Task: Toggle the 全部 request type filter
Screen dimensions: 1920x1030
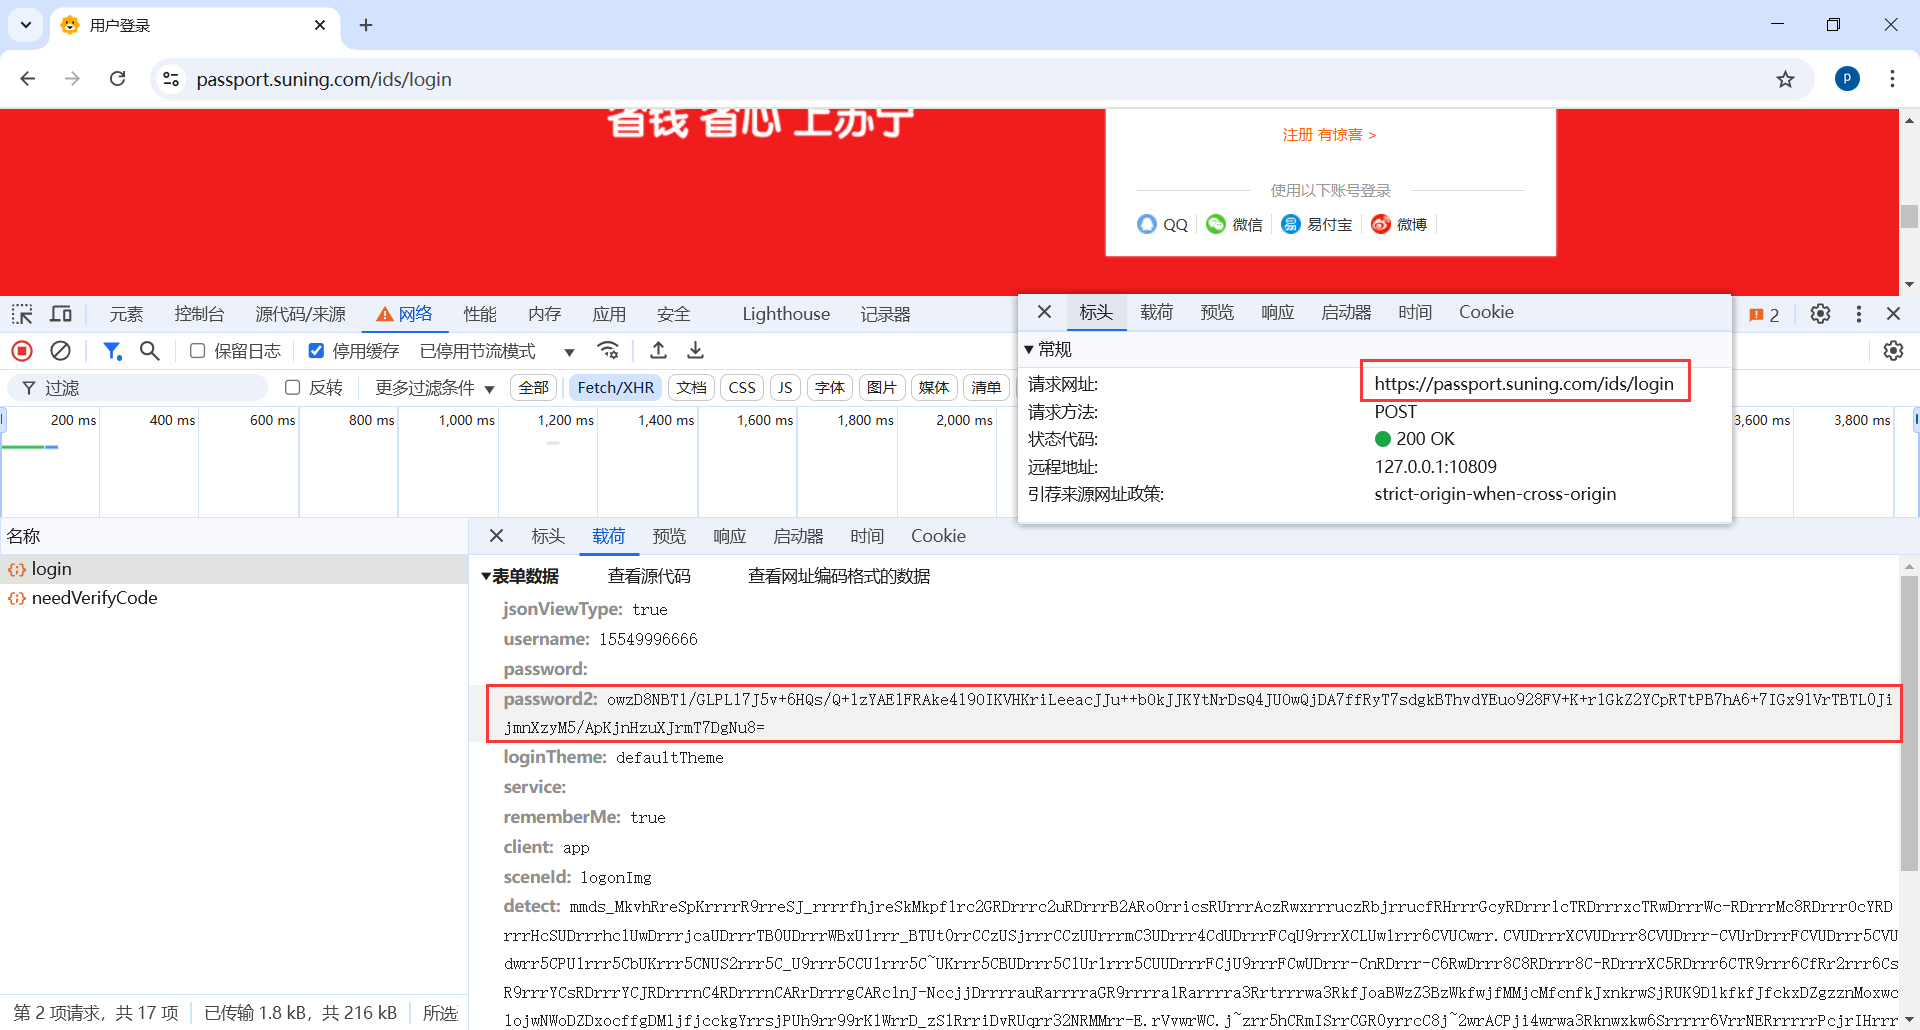Action: point(534,388)
